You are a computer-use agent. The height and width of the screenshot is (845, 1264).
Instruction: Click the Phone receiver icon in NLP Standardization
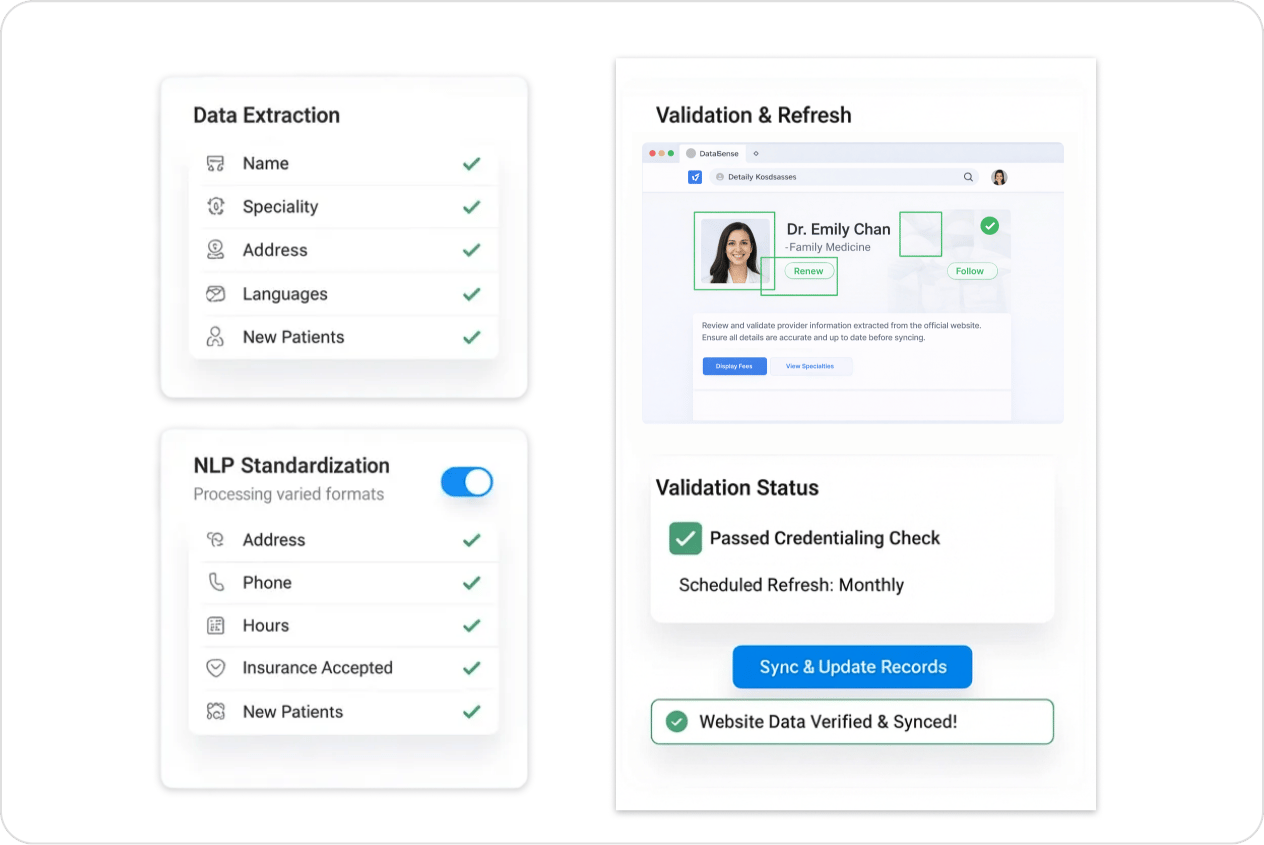tap(215, 582)
